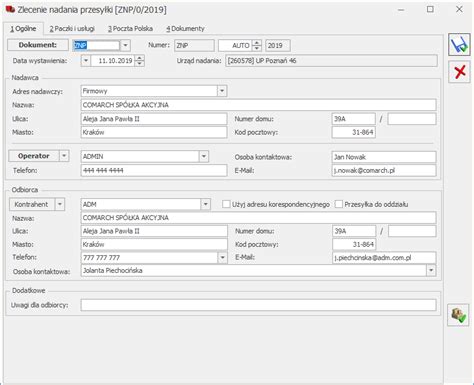Viewport: 474px width, 385px height.
Task: Click the recipient E-Mail field
Action: click(384, 258)
